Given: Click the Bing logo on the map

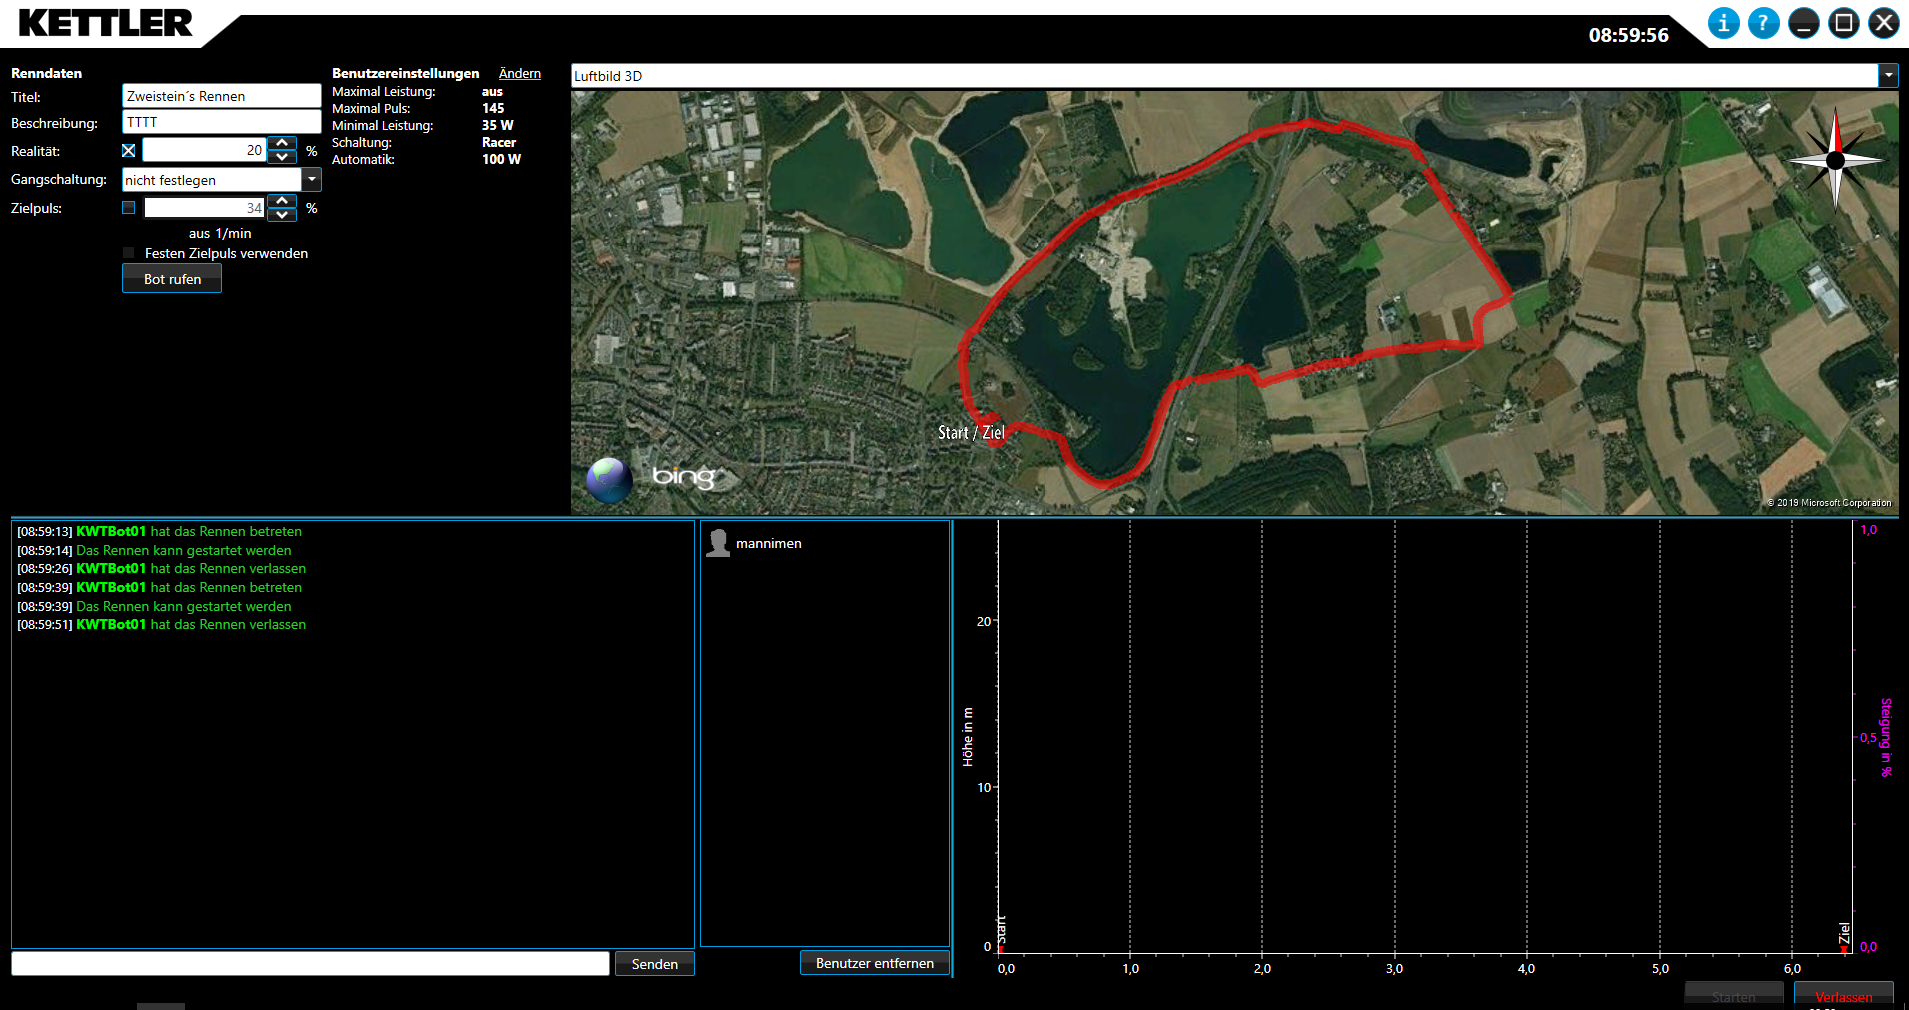Looking at the screenshot, I should point(684,477).
